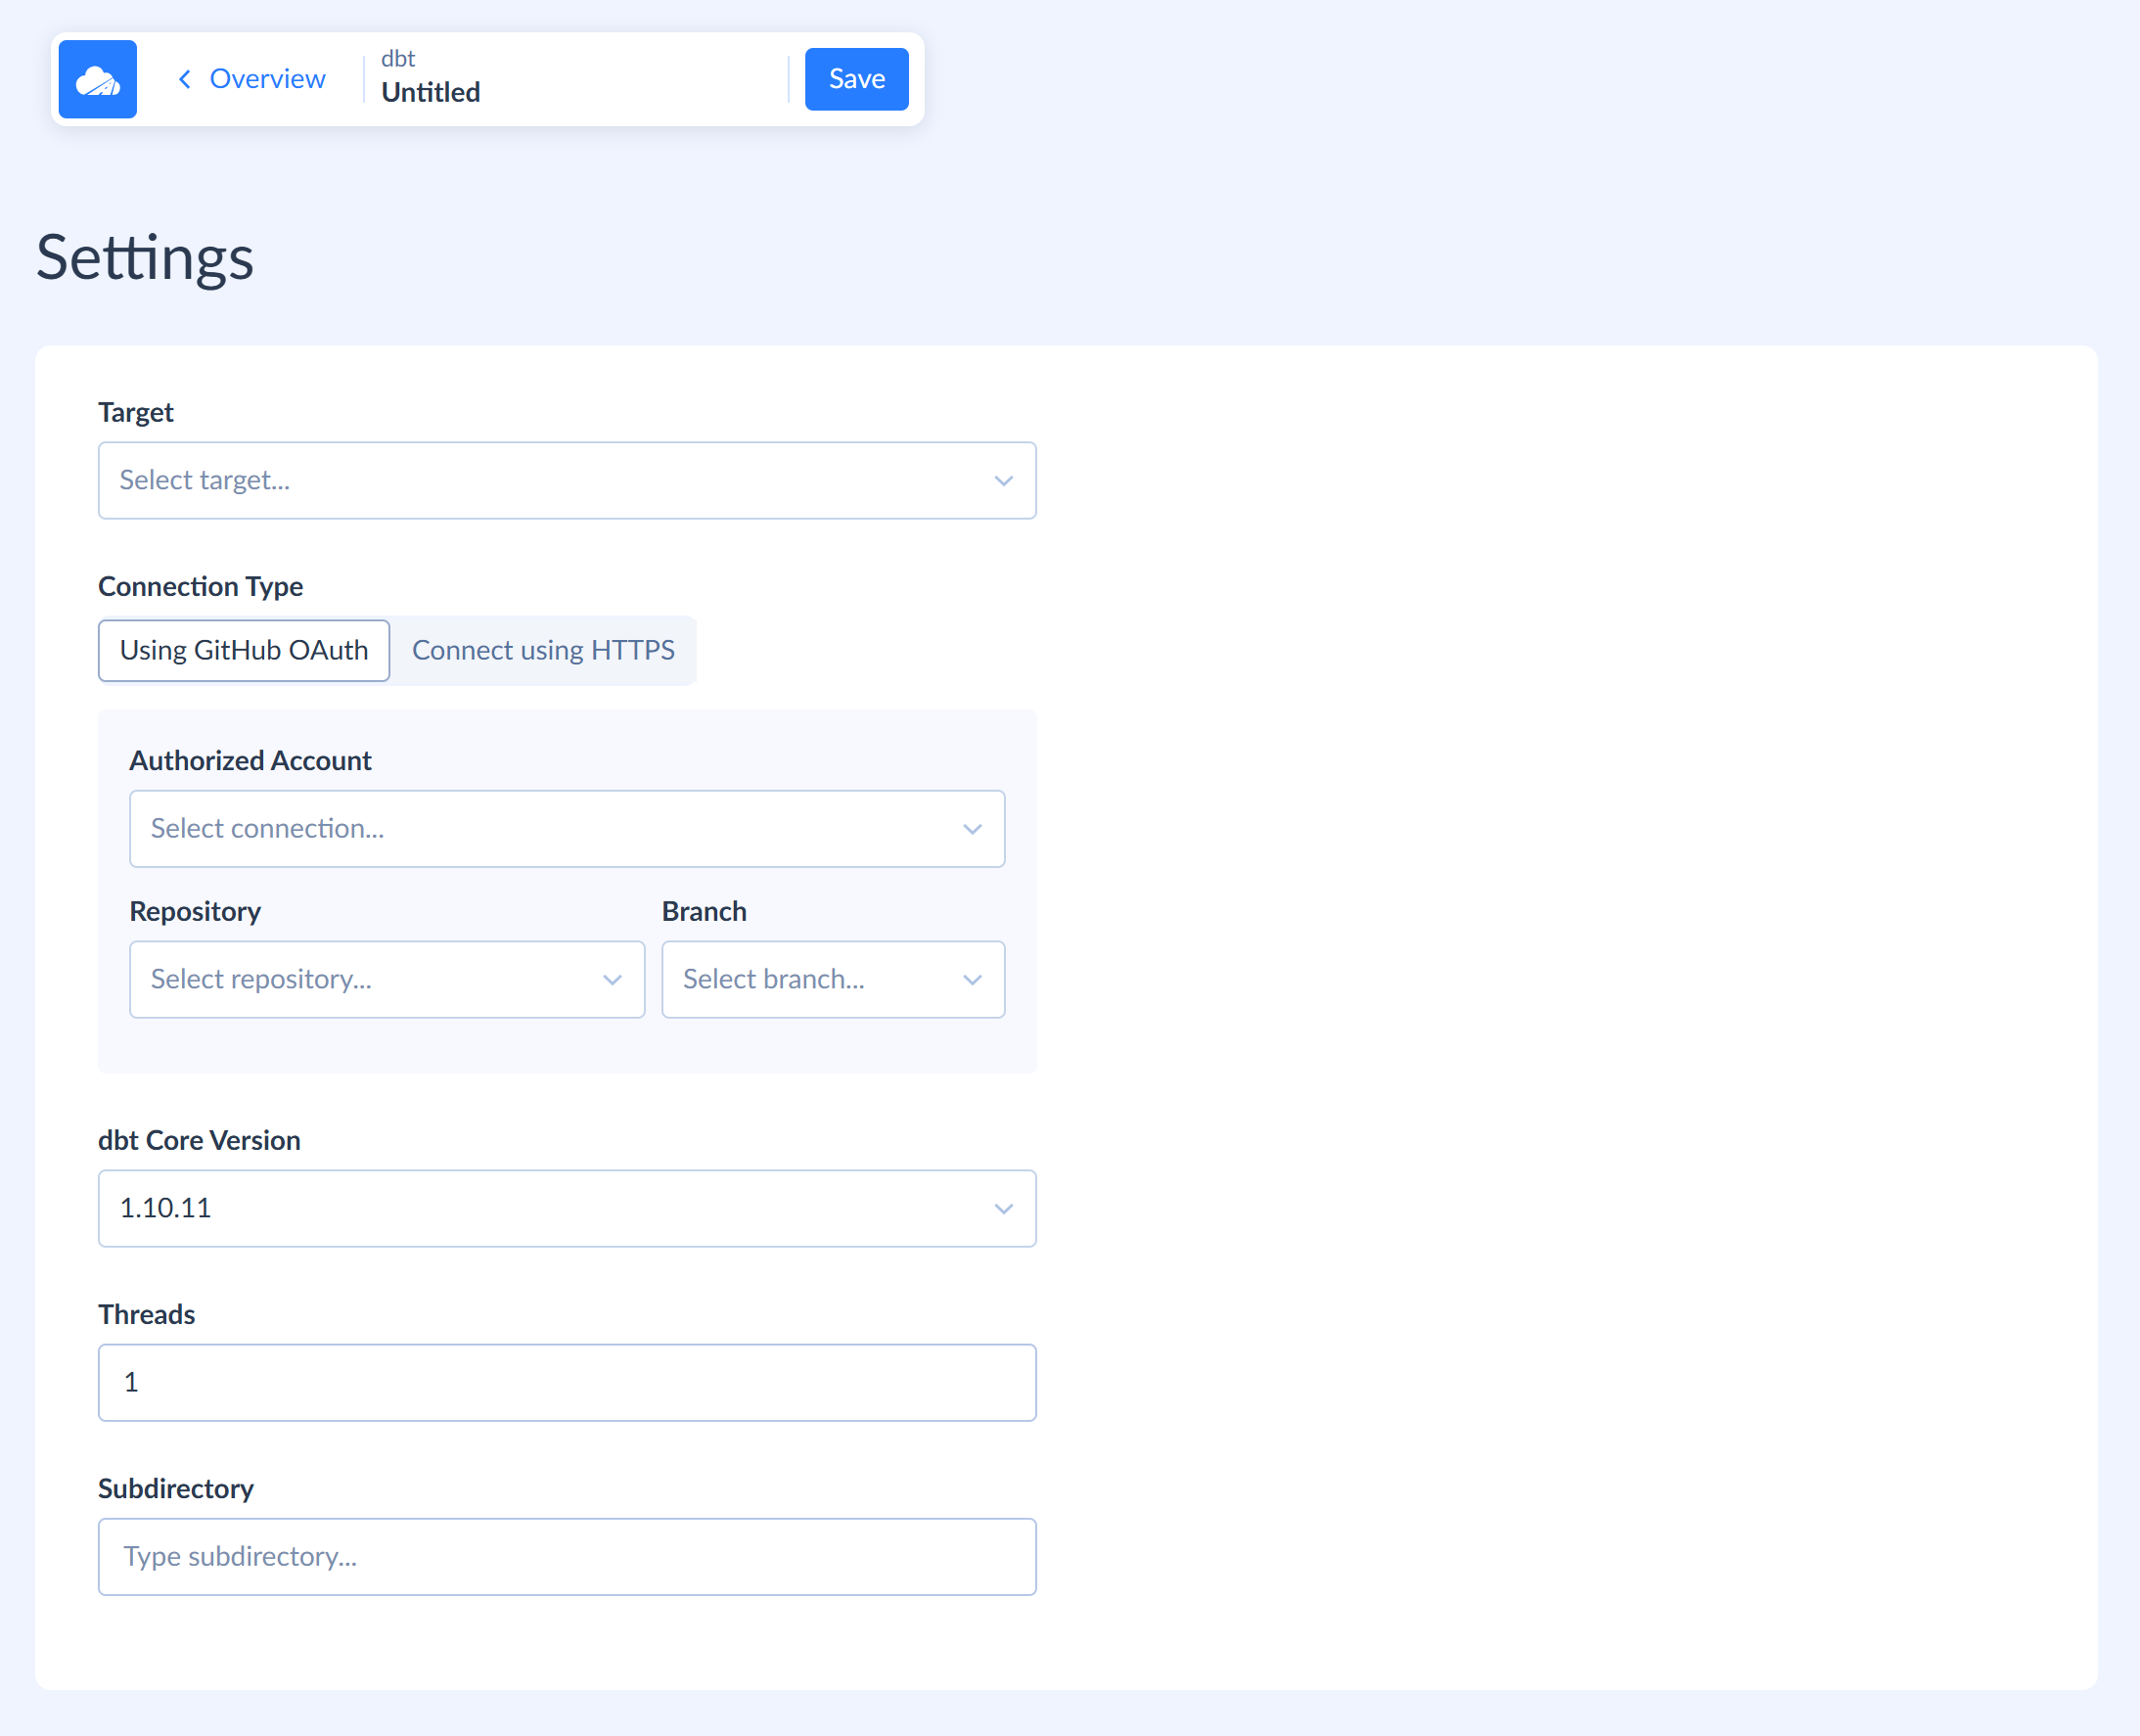Open the Select repository dropdown
The height and width of the screenshot is (1736, 2140).
tap(387, 979)
